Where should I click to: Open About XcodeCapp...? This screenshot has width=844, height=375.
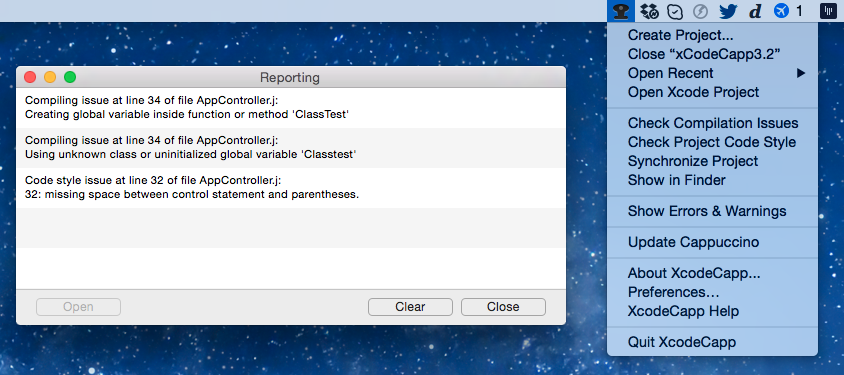(x=712, y=274)
